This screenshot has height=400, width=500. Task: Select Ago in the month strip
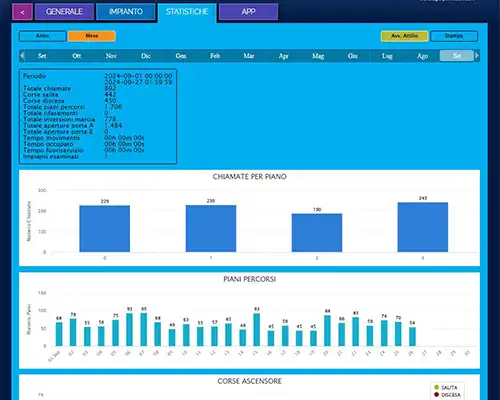pos(422,56)
